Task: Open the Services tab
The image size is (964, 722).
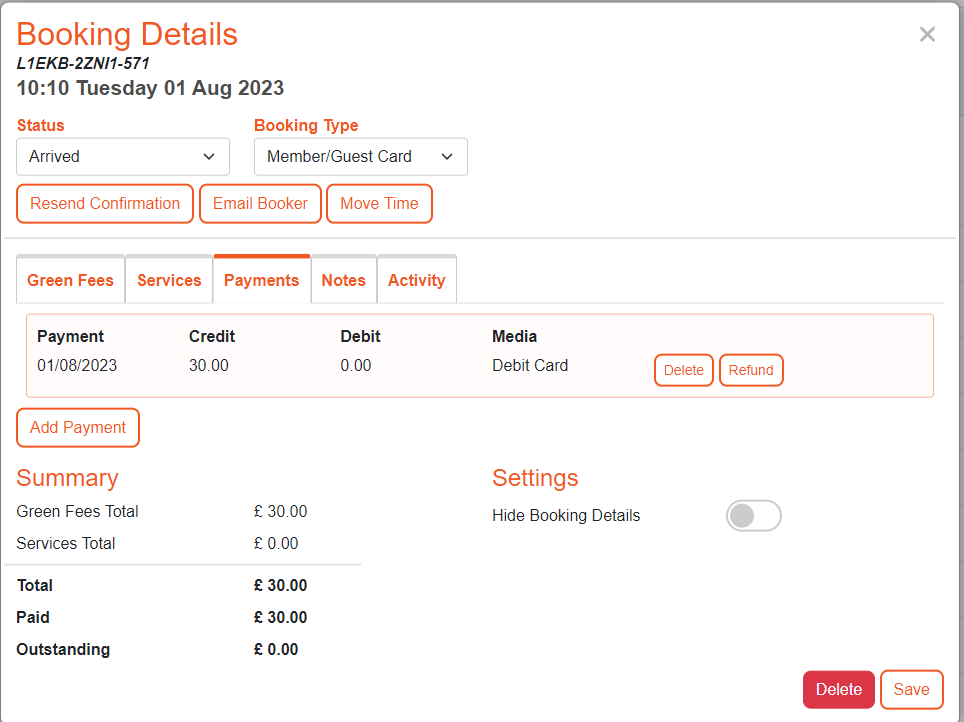Action: (168, 280)
